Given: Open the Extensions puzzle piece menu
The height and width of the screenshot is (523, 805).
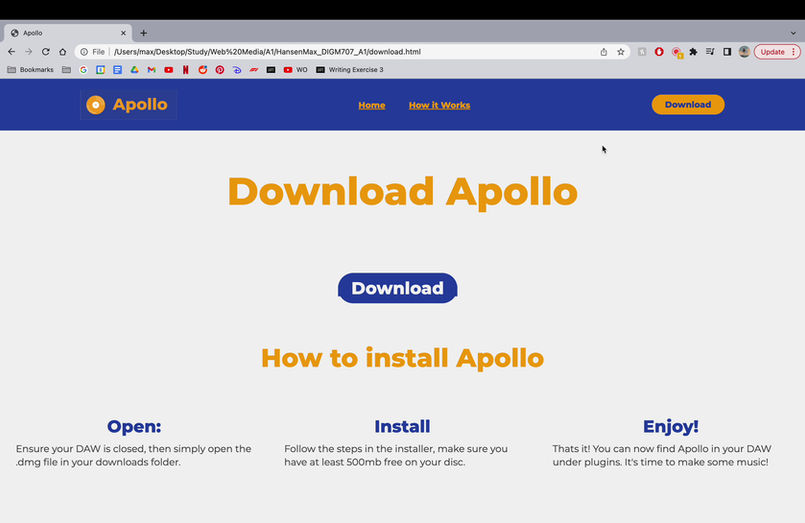Looking at the screenshot, I should click(x=693, y=52).
